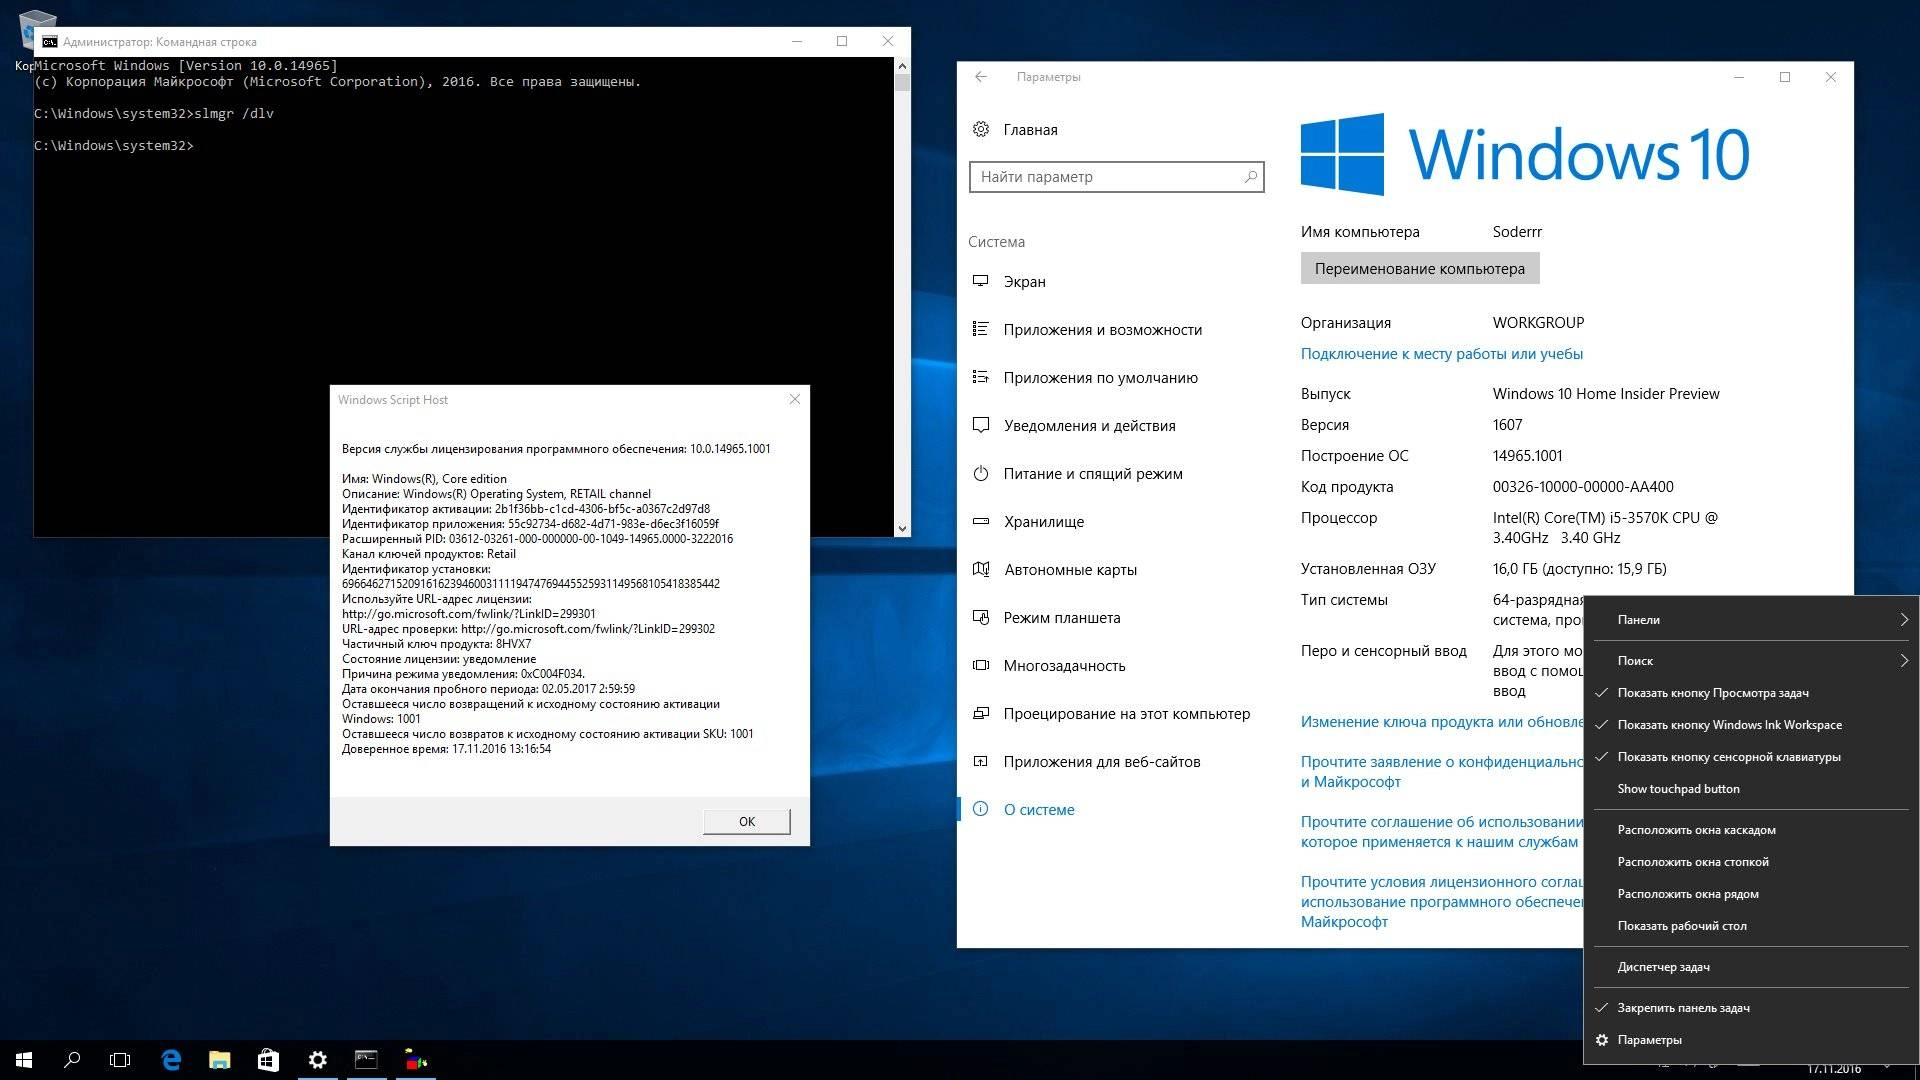
Task: Open Подключение к месту работы или учебы link
Action: 1441,354
